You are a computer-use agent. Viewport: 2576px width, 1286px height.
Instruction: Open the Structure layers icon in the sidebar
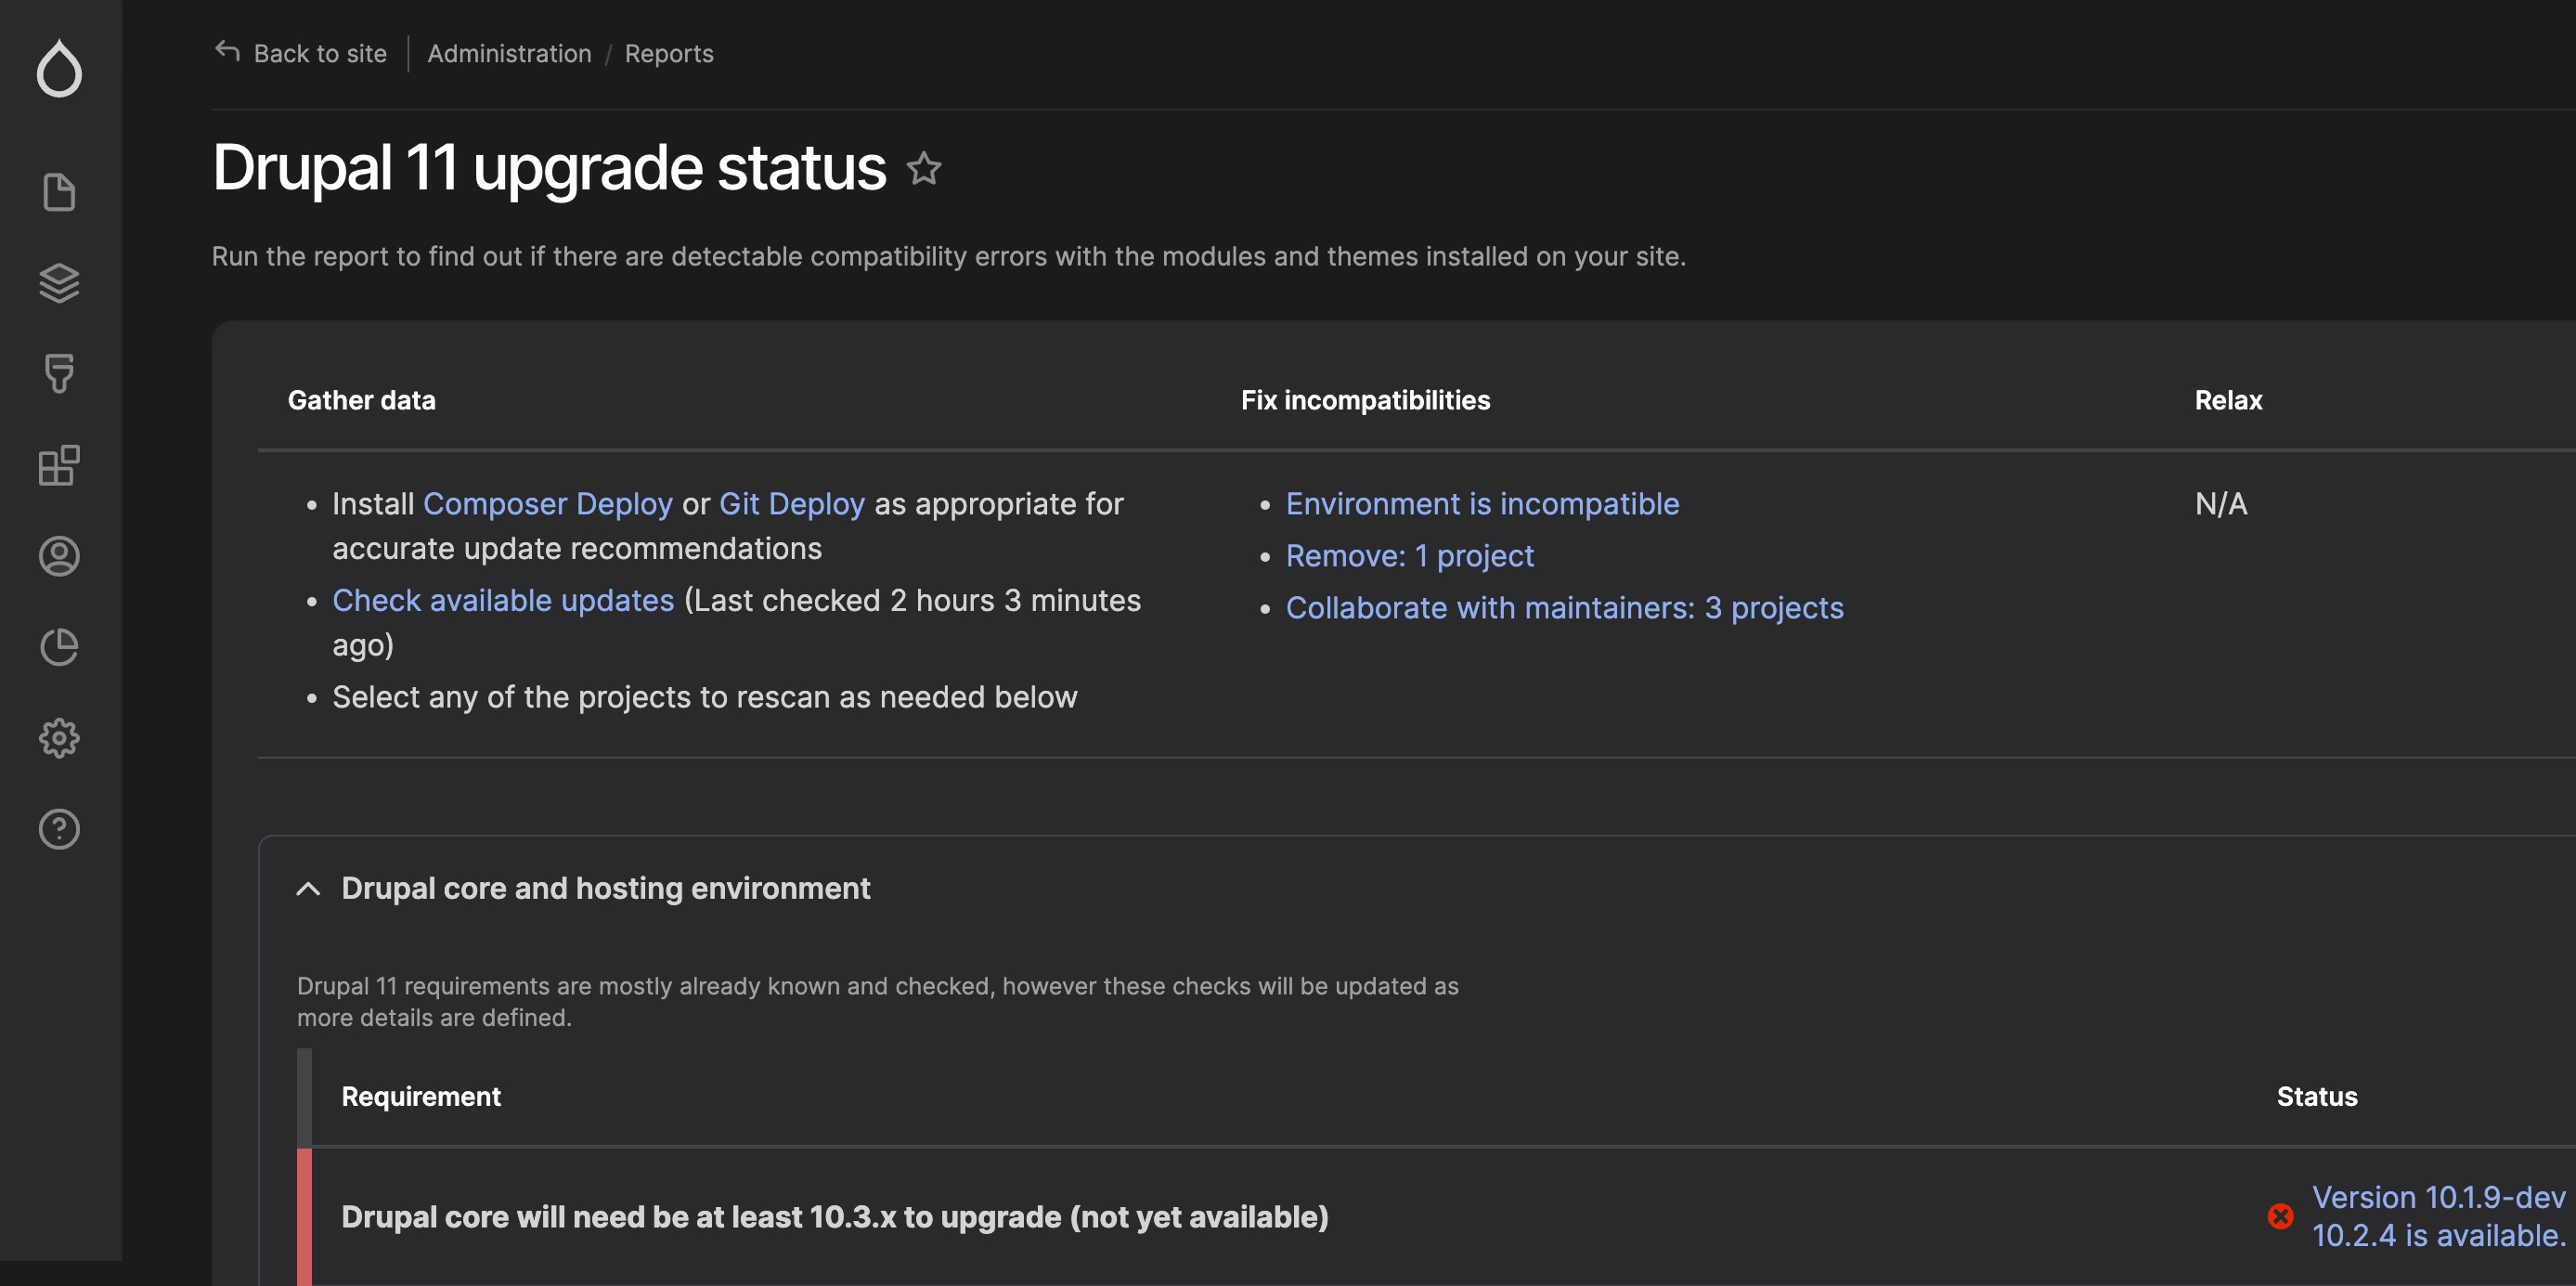pyautogui.click(x=59, y=283)
